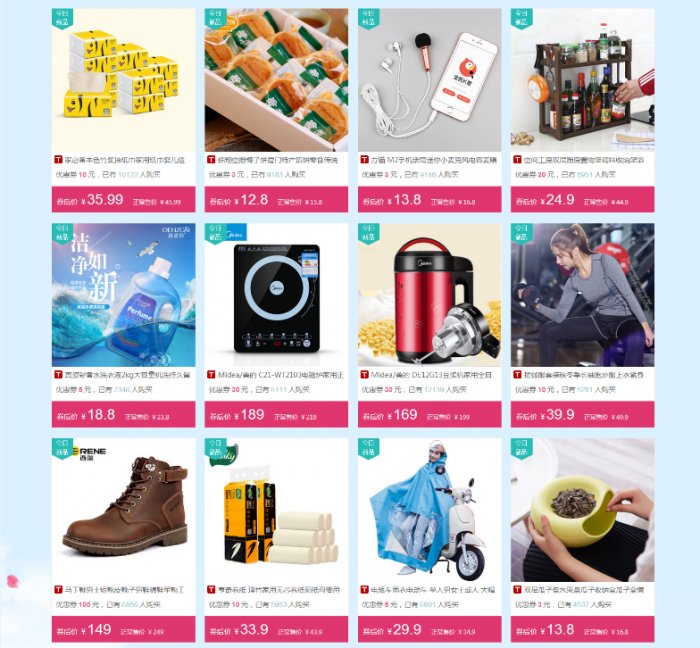Open the sportswear woman workout image
Image resolution: width=700 pixels, height=648 pixels.
(x=583, y=295)
